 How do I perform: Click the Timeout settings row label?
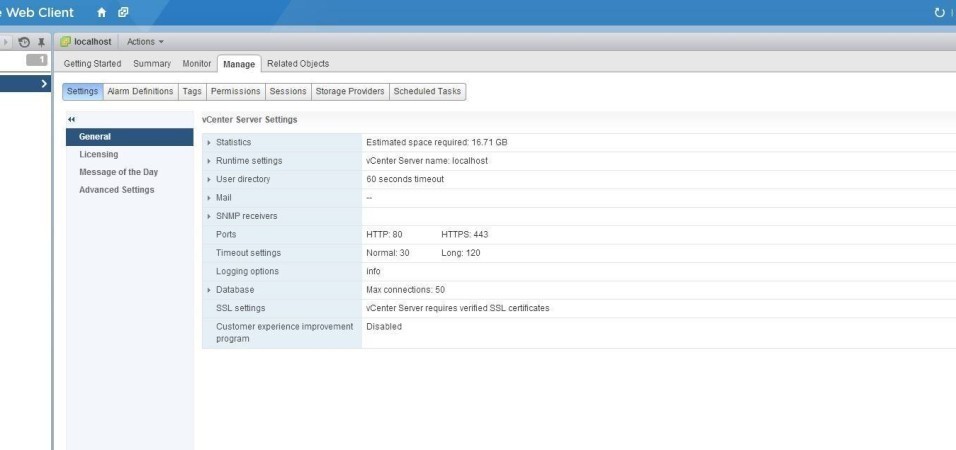coord(248,253)
